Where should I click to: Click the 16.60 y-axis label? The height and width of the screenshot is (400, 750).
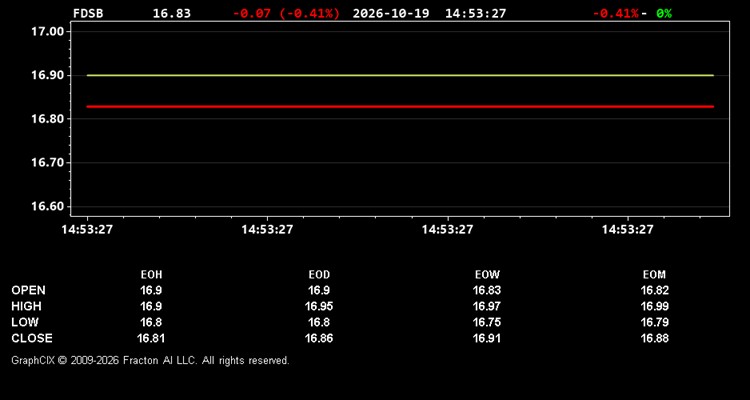47,207
